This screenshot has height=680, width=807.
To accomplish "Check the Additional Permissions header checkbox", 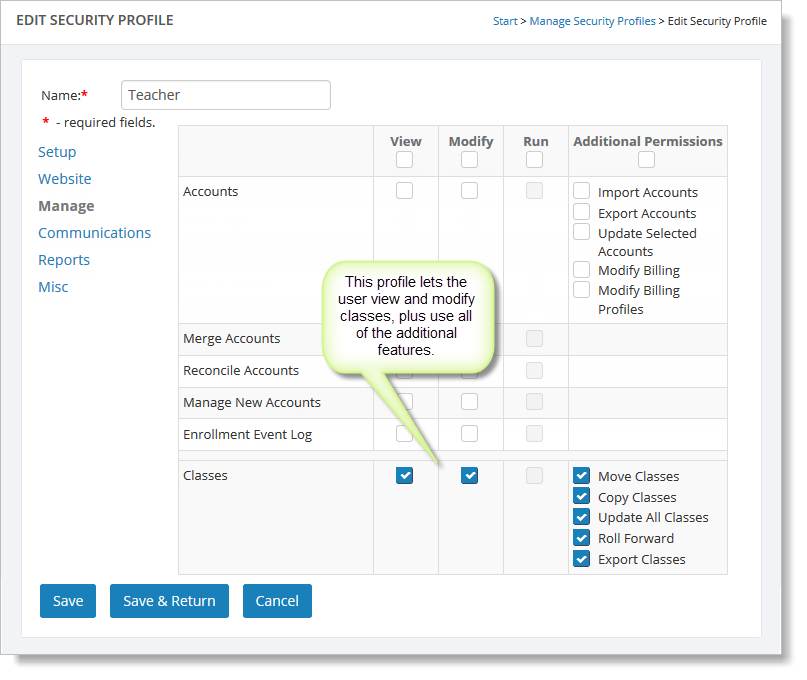I will click(647, 160).
